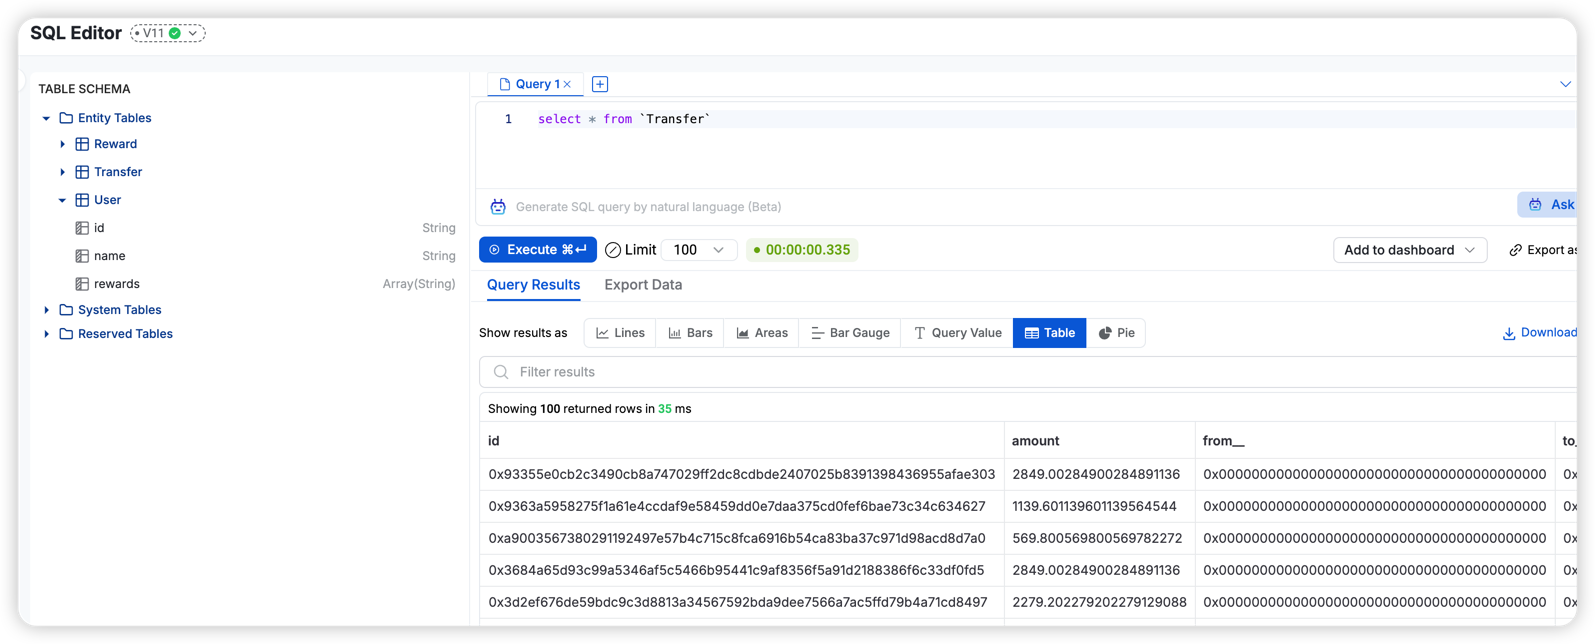
Task: Click the id column icon
Action: pyautogui.click(x=82, y=228)
